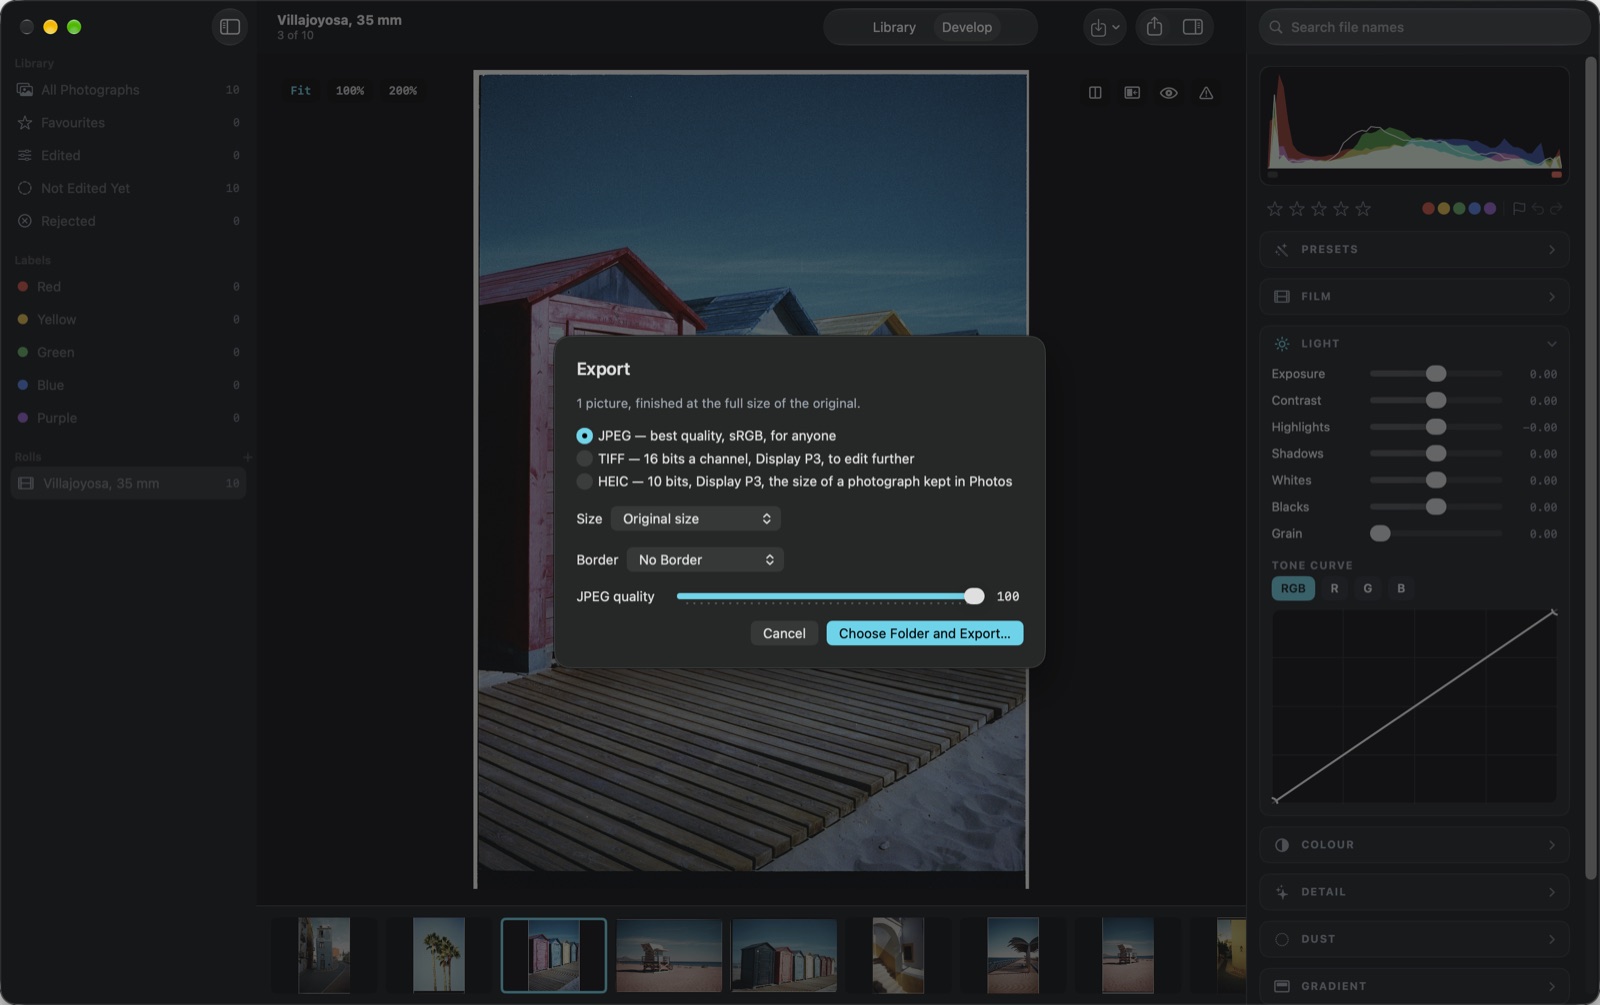The height and width of the screenshot is (1005, 1600).
Task: Click Choose Folder and Export button
Action: pyautogui.click(x=924, y=633)
